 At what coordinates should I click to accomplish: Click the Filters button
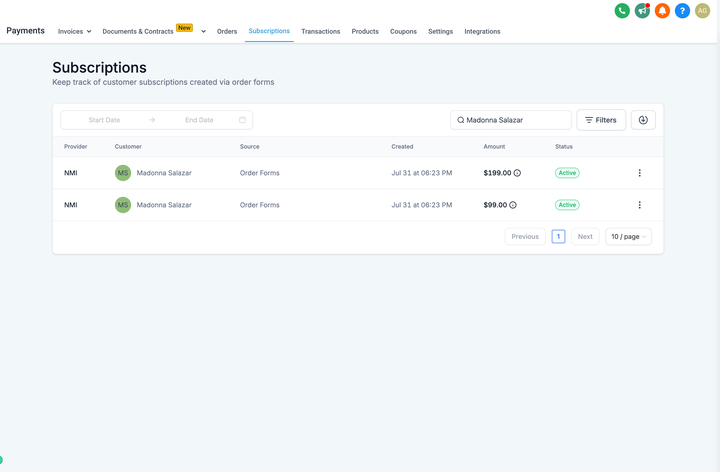(601, 120)
